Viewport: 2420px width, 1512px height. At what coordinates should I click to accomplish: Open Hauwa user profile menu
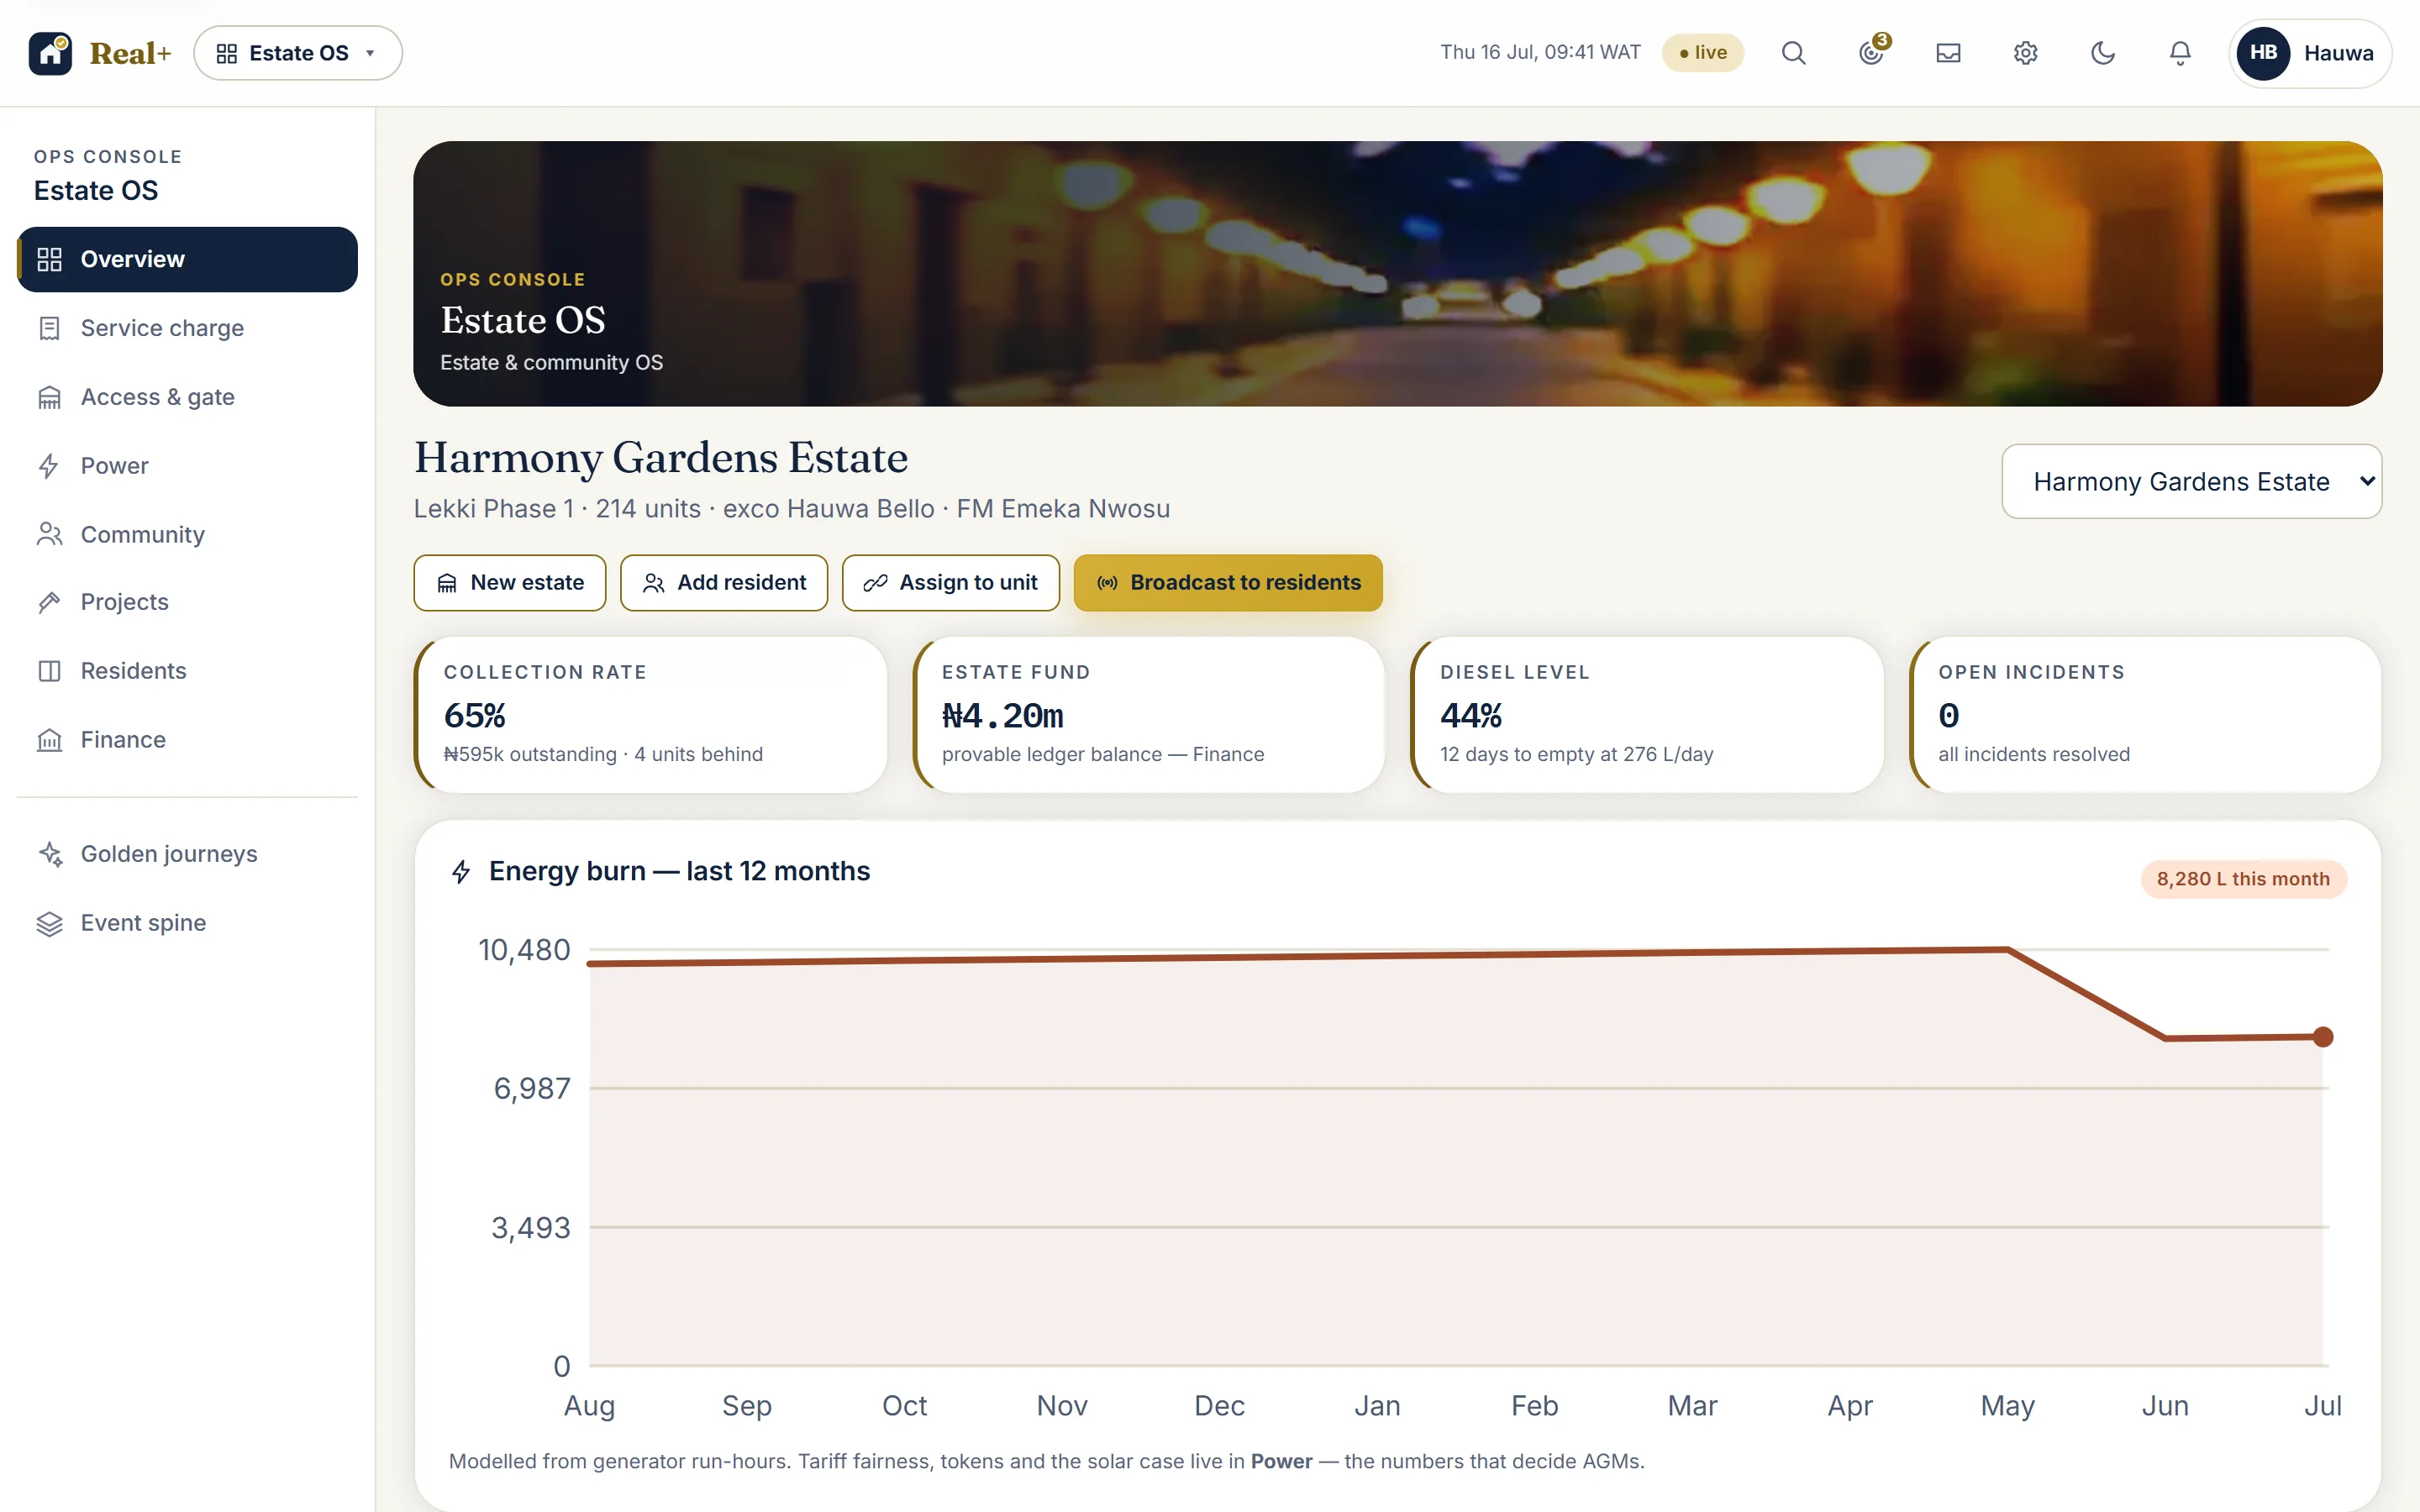pyautogui.click(x=2310, y=53)
